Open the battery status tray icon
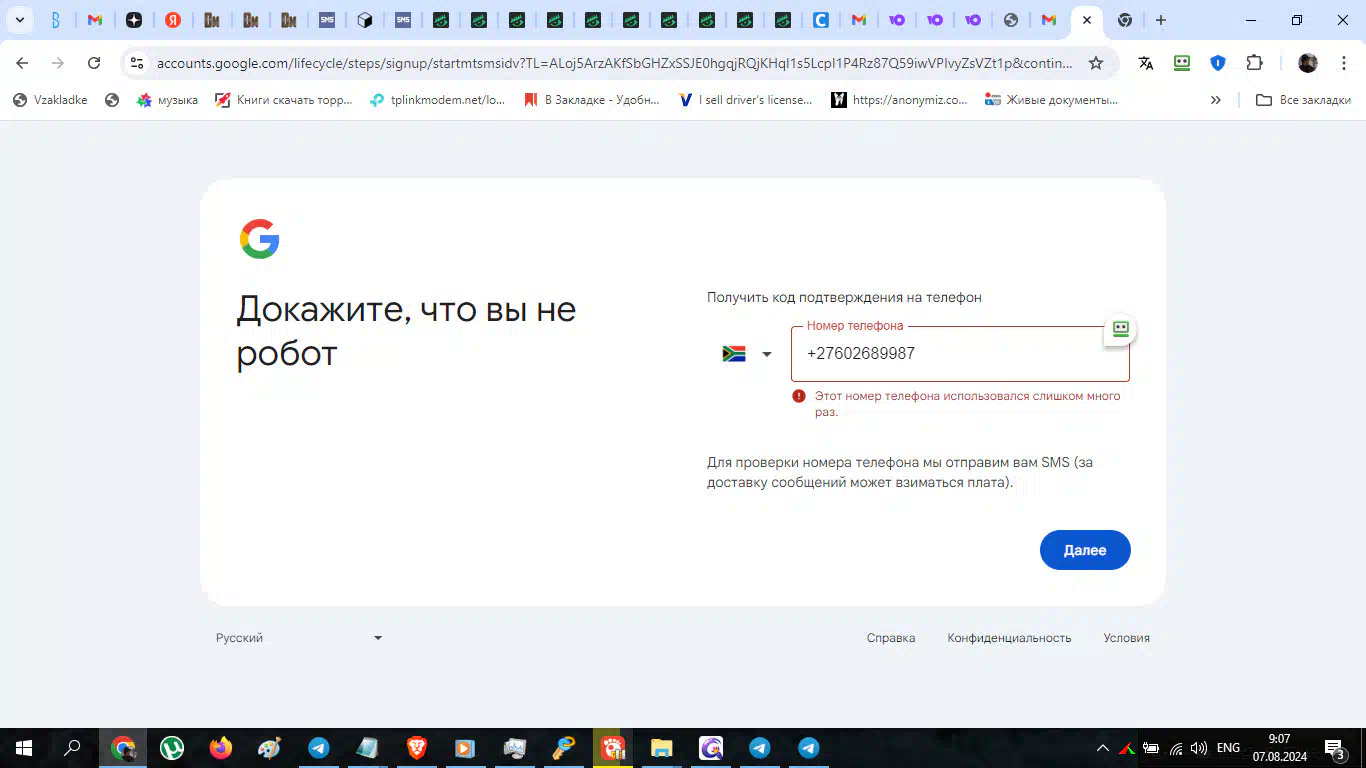This screenshot has width=1366, height=768. click(x=1151, y=748)
